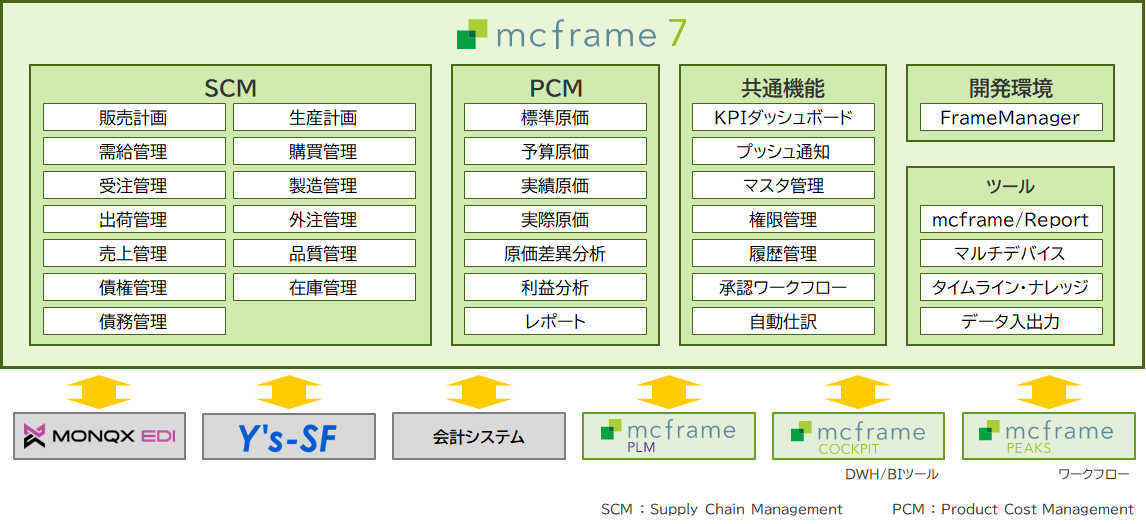The width and height of the screenshot is (1146, 524).
Task: Select 実際原価 in PCM
Action: click(x=555, y=219)
